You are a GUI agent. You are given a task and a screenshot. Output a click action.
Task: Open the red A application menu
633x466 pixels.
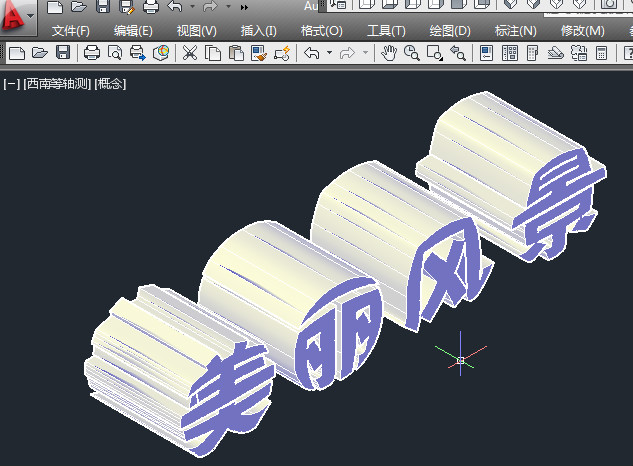click(x=15, y=16)
